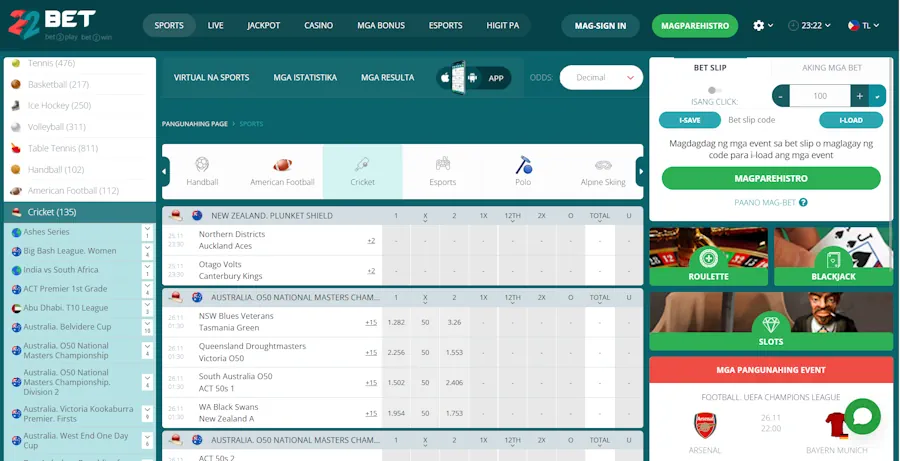Go to the Sports tab

[x=169, y=26]
